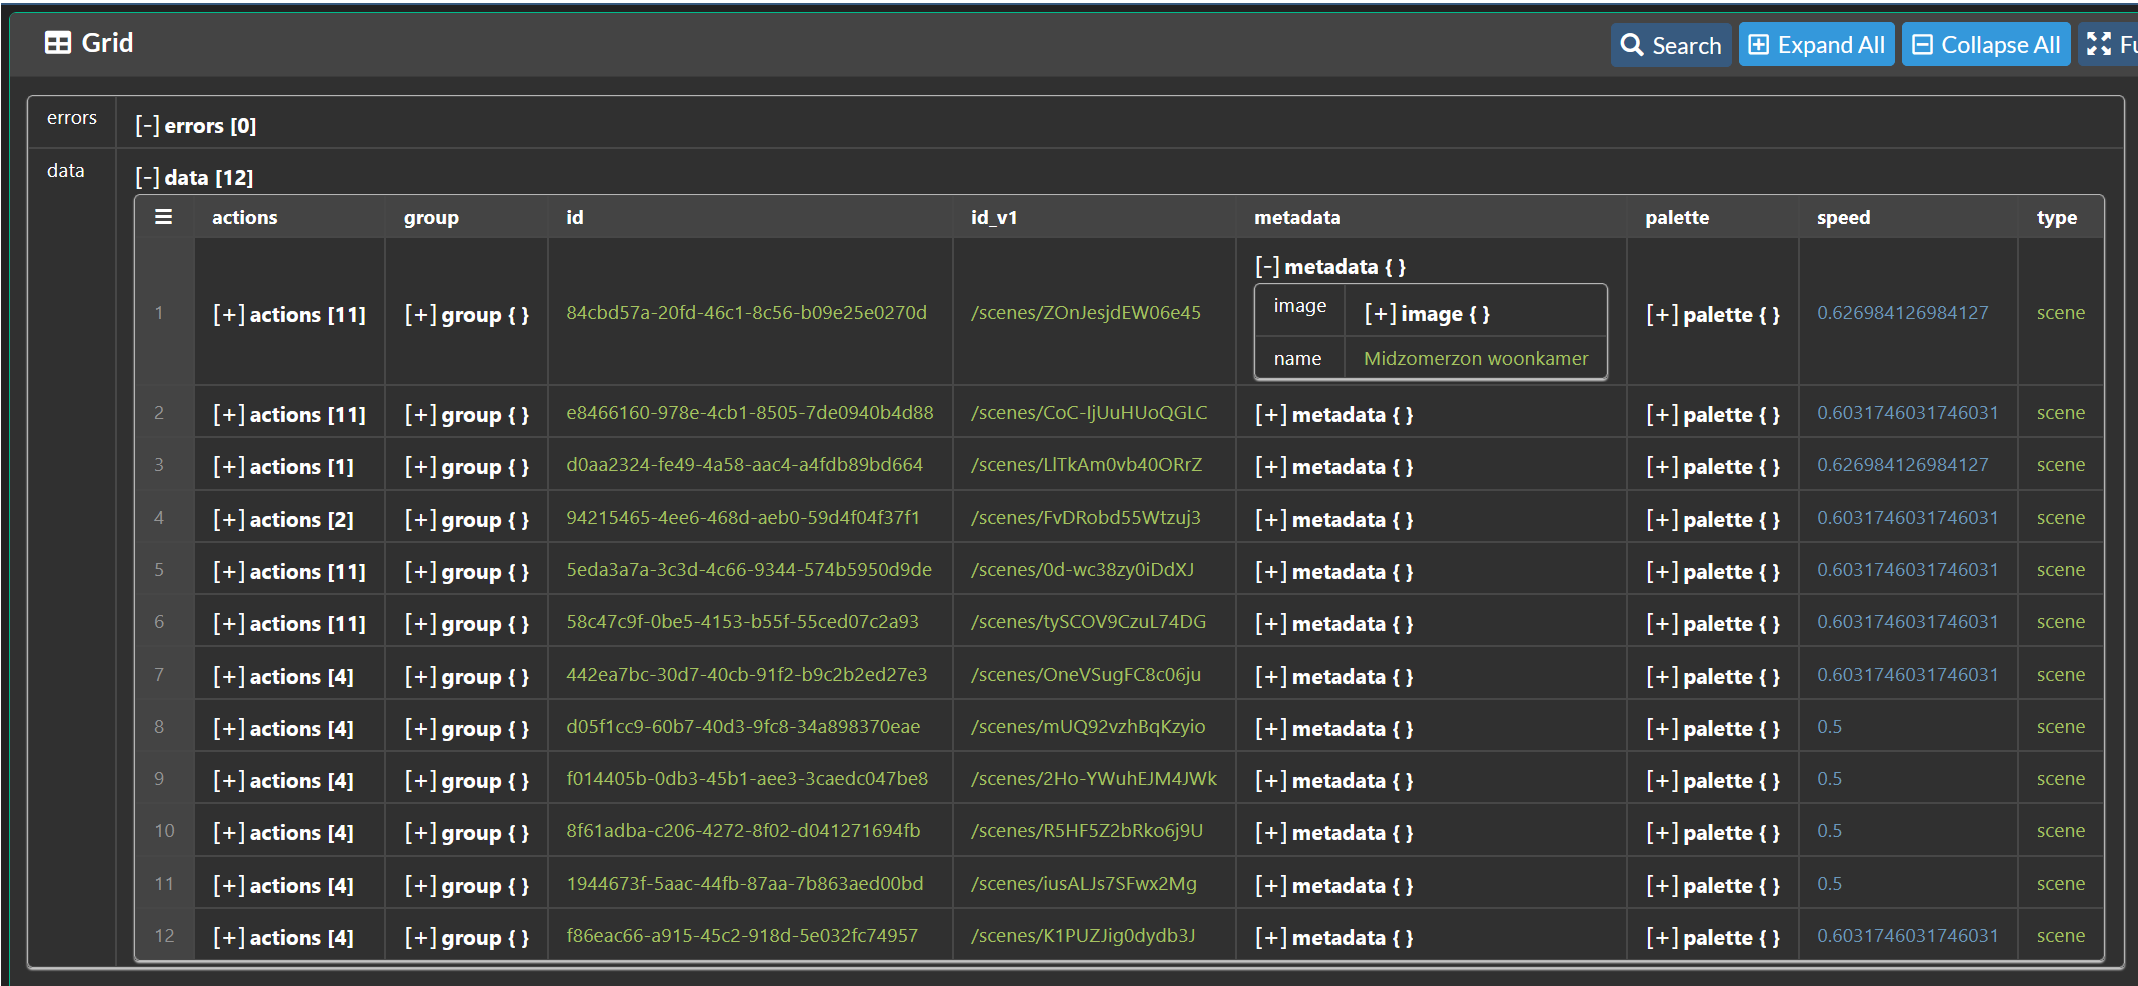The image size is (2138, 986).
Task: Collapse the errors [0] node
Action: click(147, 126)
